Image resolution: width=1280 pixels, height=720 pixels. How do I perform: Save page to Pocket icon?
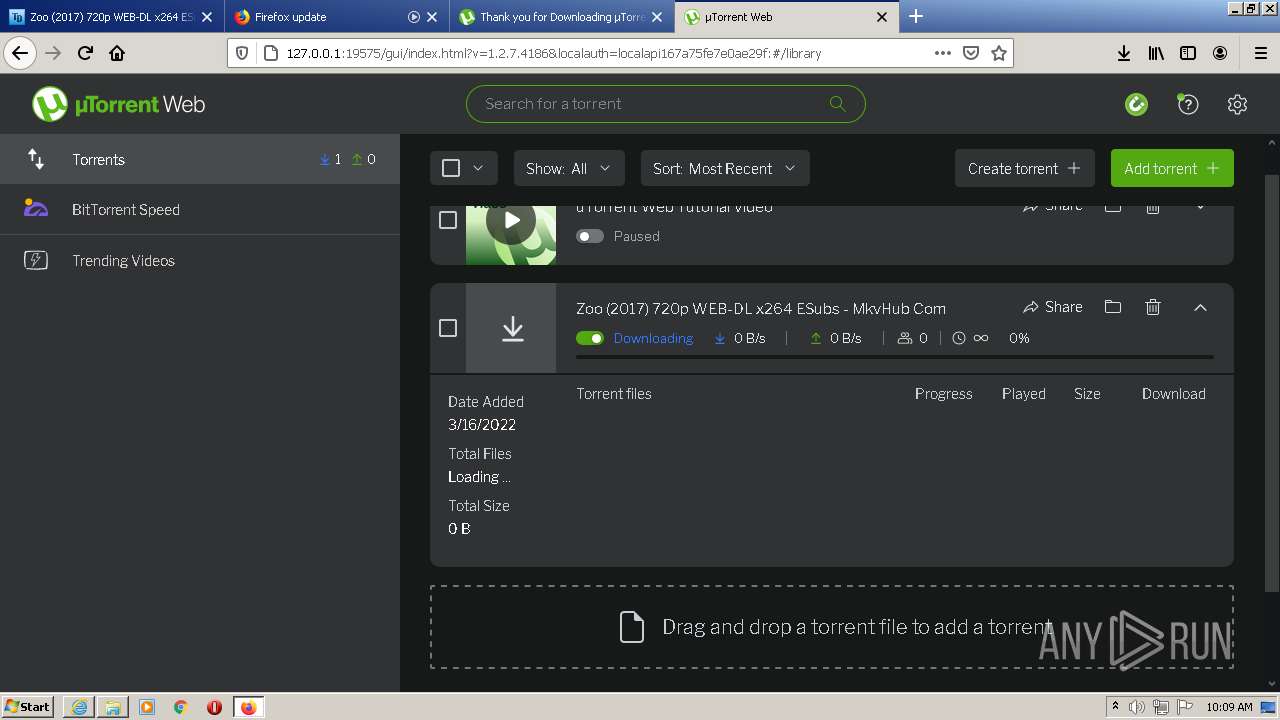coord(970,53)
